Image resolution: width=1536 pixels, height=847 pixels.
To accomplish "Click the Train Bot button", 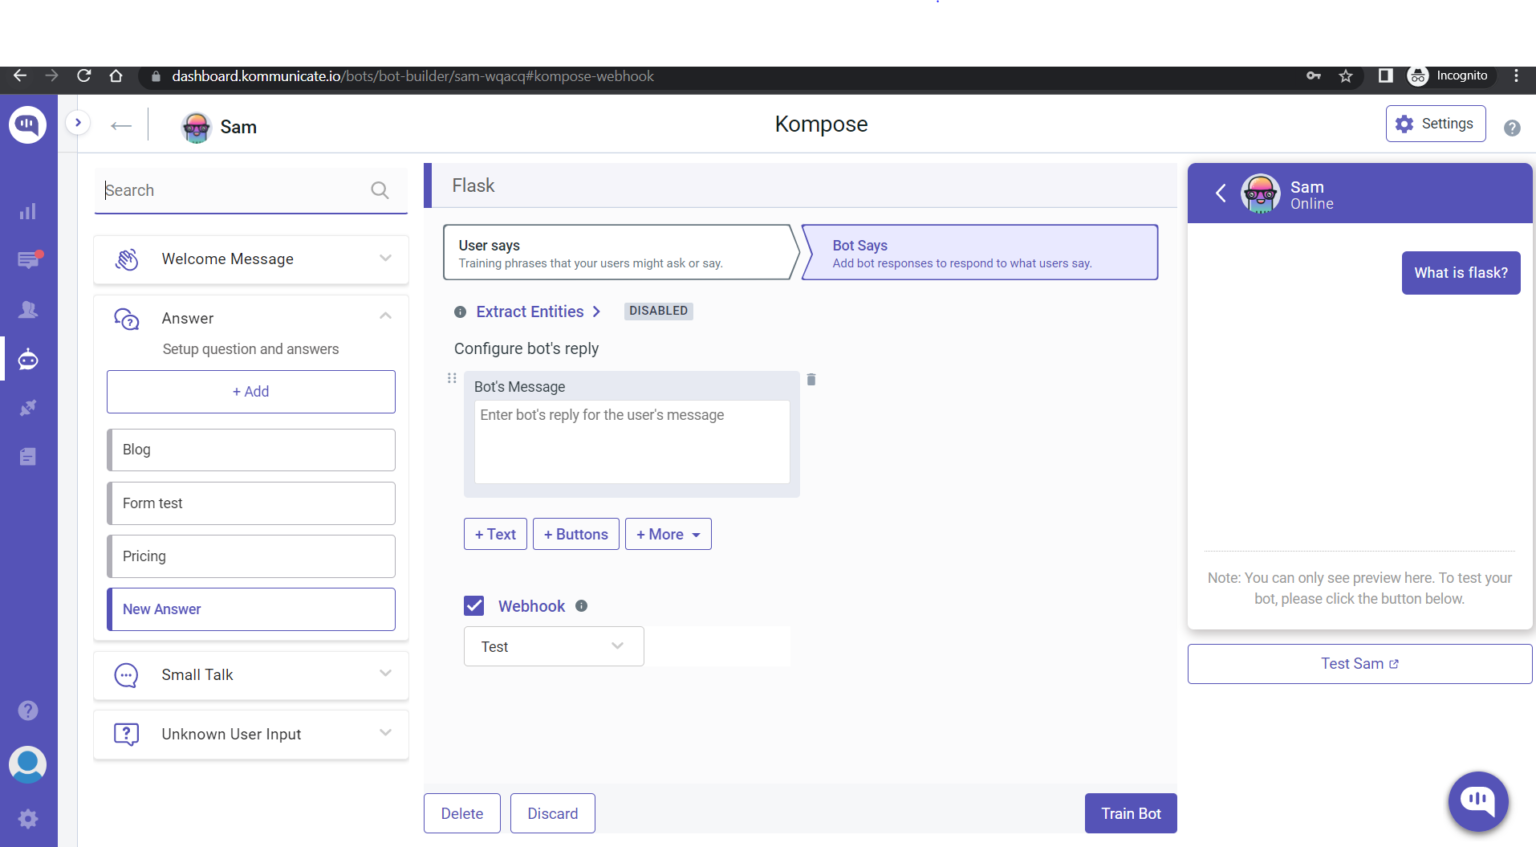I will click(1130, 814).
